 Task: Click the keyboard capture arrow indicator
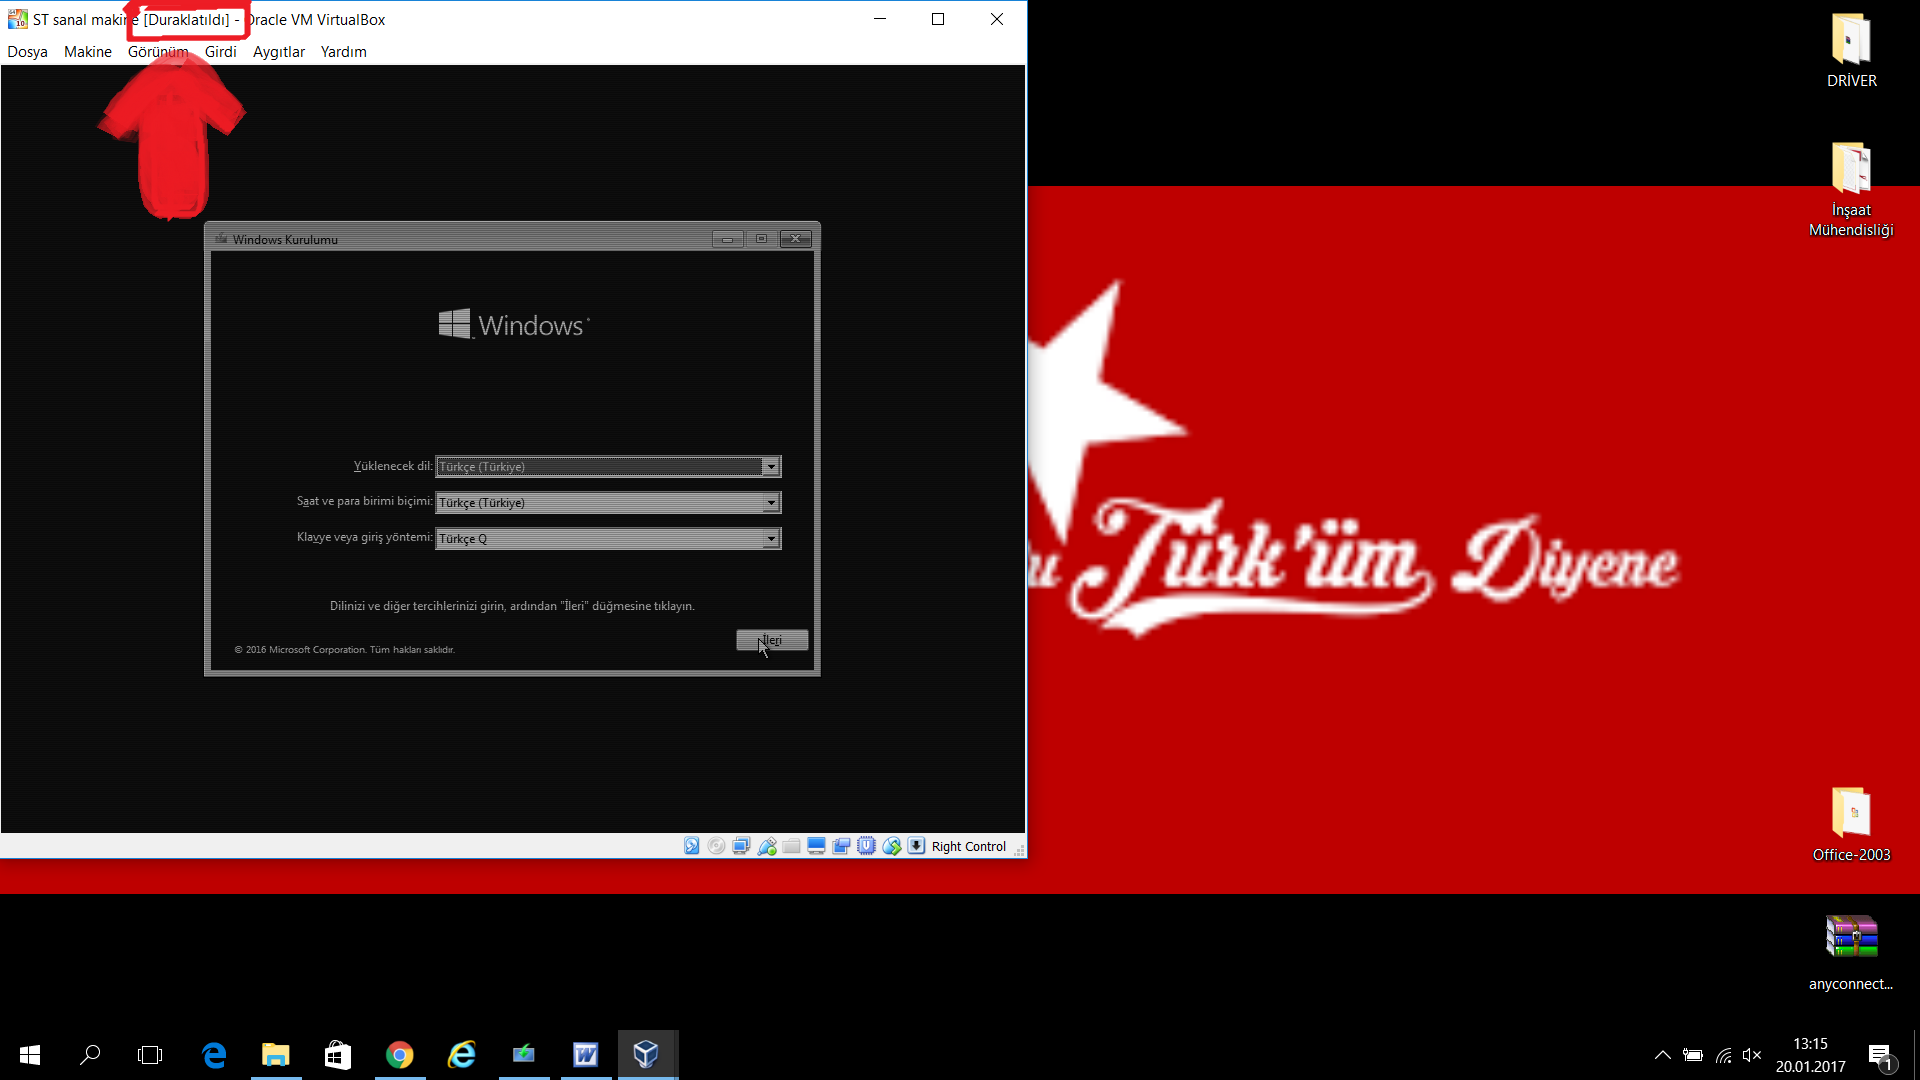coord(916,846)
